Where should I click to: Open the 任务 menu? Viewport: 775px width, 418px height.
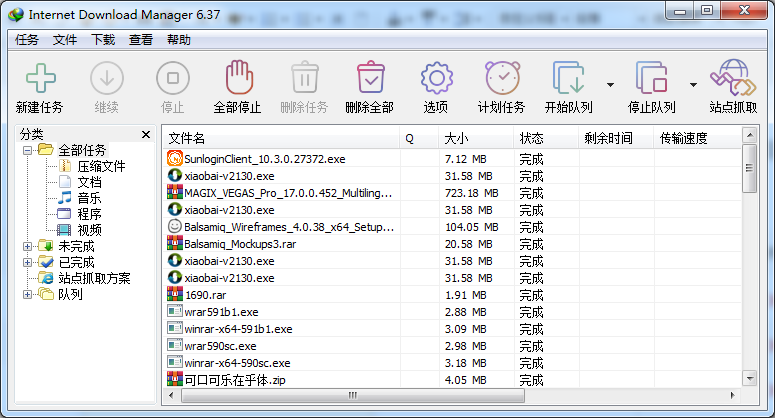click(x=27, y=40)
